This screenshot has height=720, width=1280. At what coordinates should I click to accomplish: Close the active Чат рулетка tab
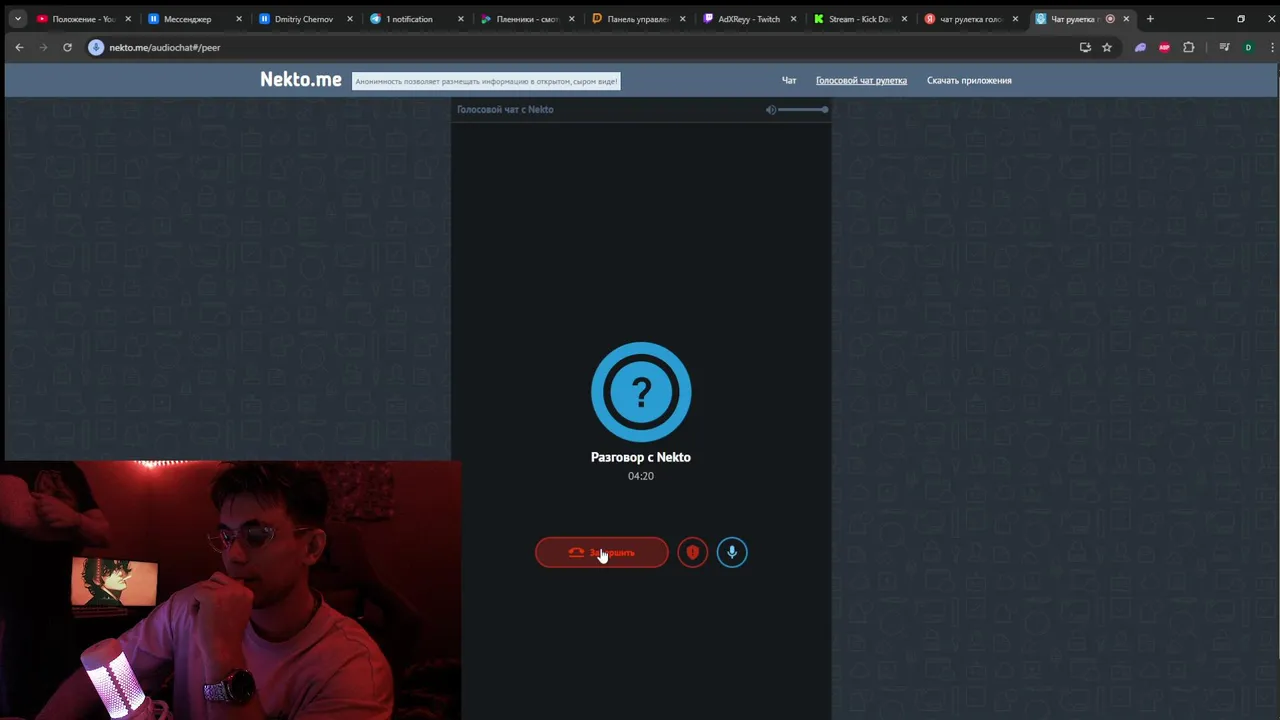pyautogui.click(x=1126, y=19)
